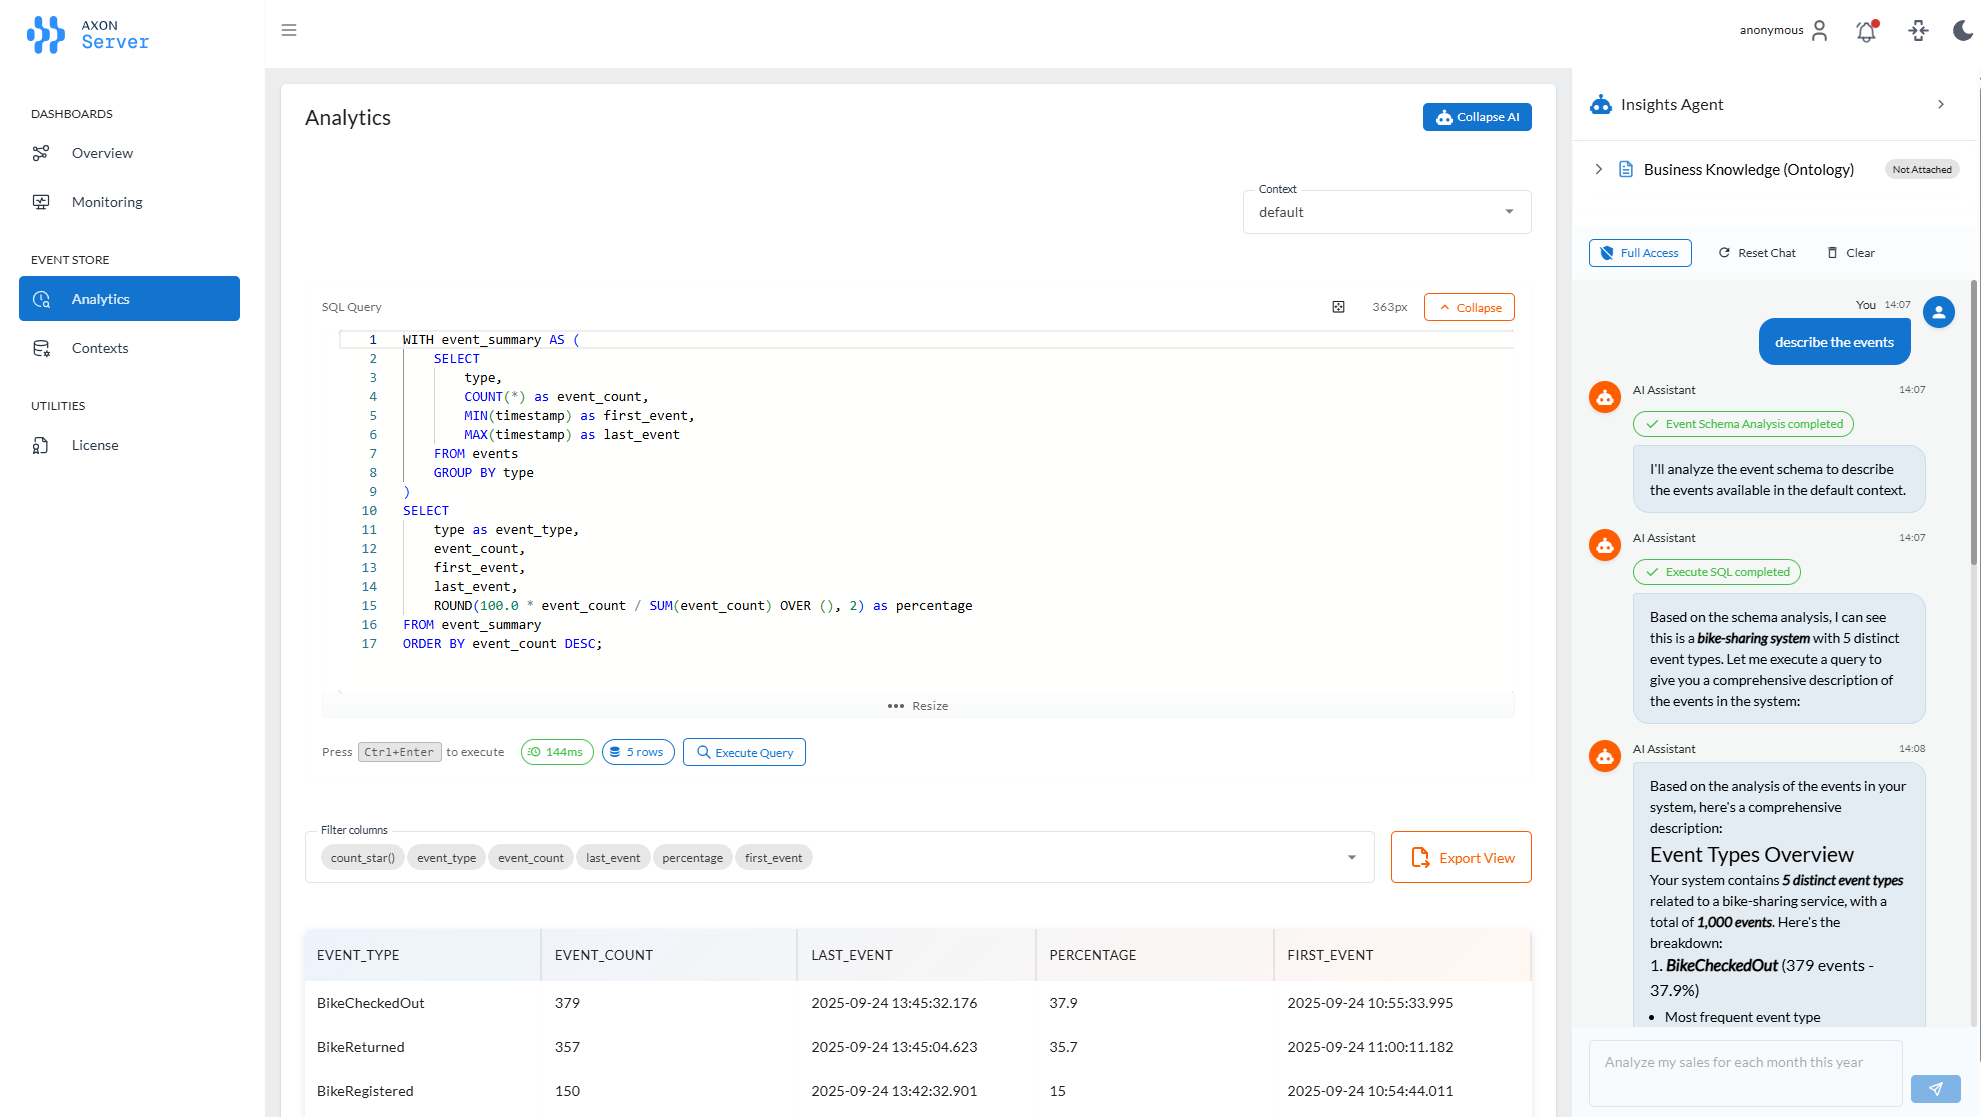Viewport: 1981px width, 1117px height.
Task: Select the Monitoring dashboard icon
Action: [x=40, y=201]
